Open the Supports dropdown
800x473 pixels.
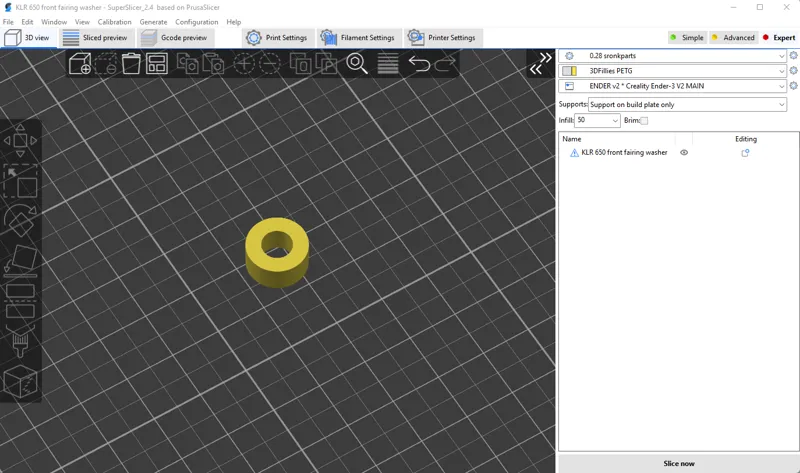click(687, 105)
